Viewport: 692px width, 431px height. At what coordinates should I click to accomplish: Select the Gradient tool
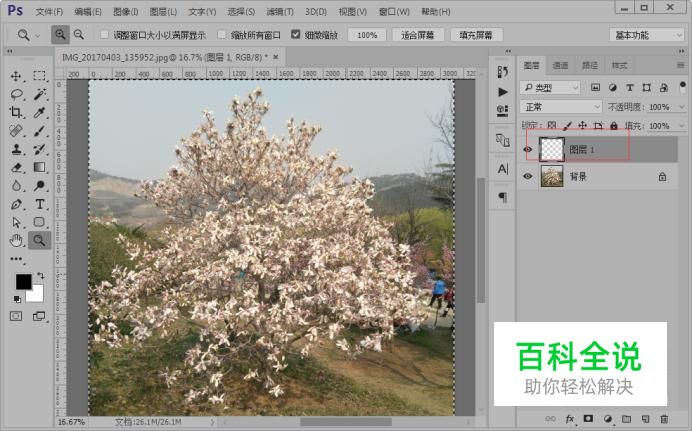coord(39,167)
